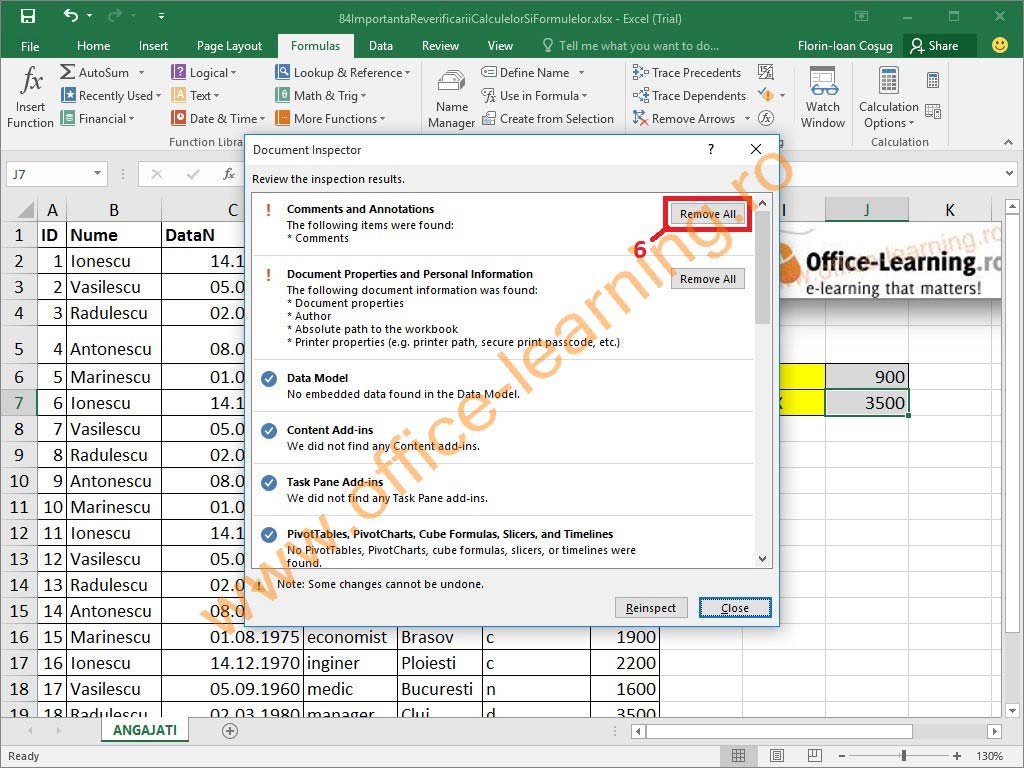The image size is (1024, 768).
Task: Click the smiley feedback icon
Action: click(x=999, y=45)
